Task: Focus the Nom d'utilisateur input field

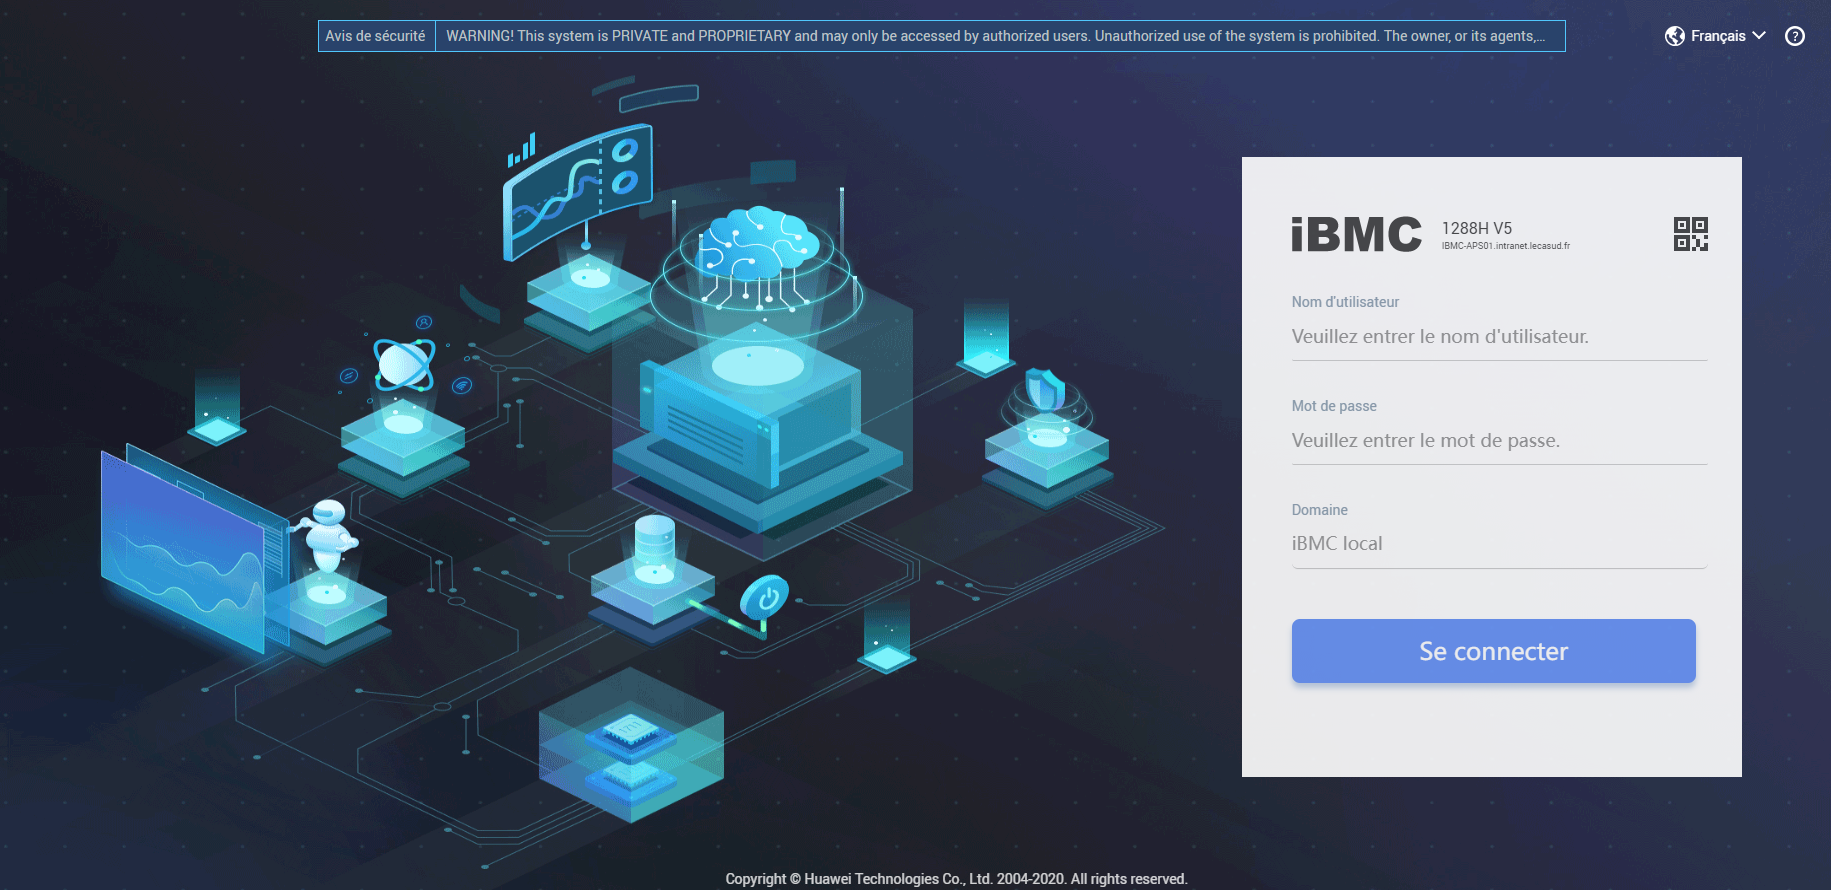Action: 1498,337
